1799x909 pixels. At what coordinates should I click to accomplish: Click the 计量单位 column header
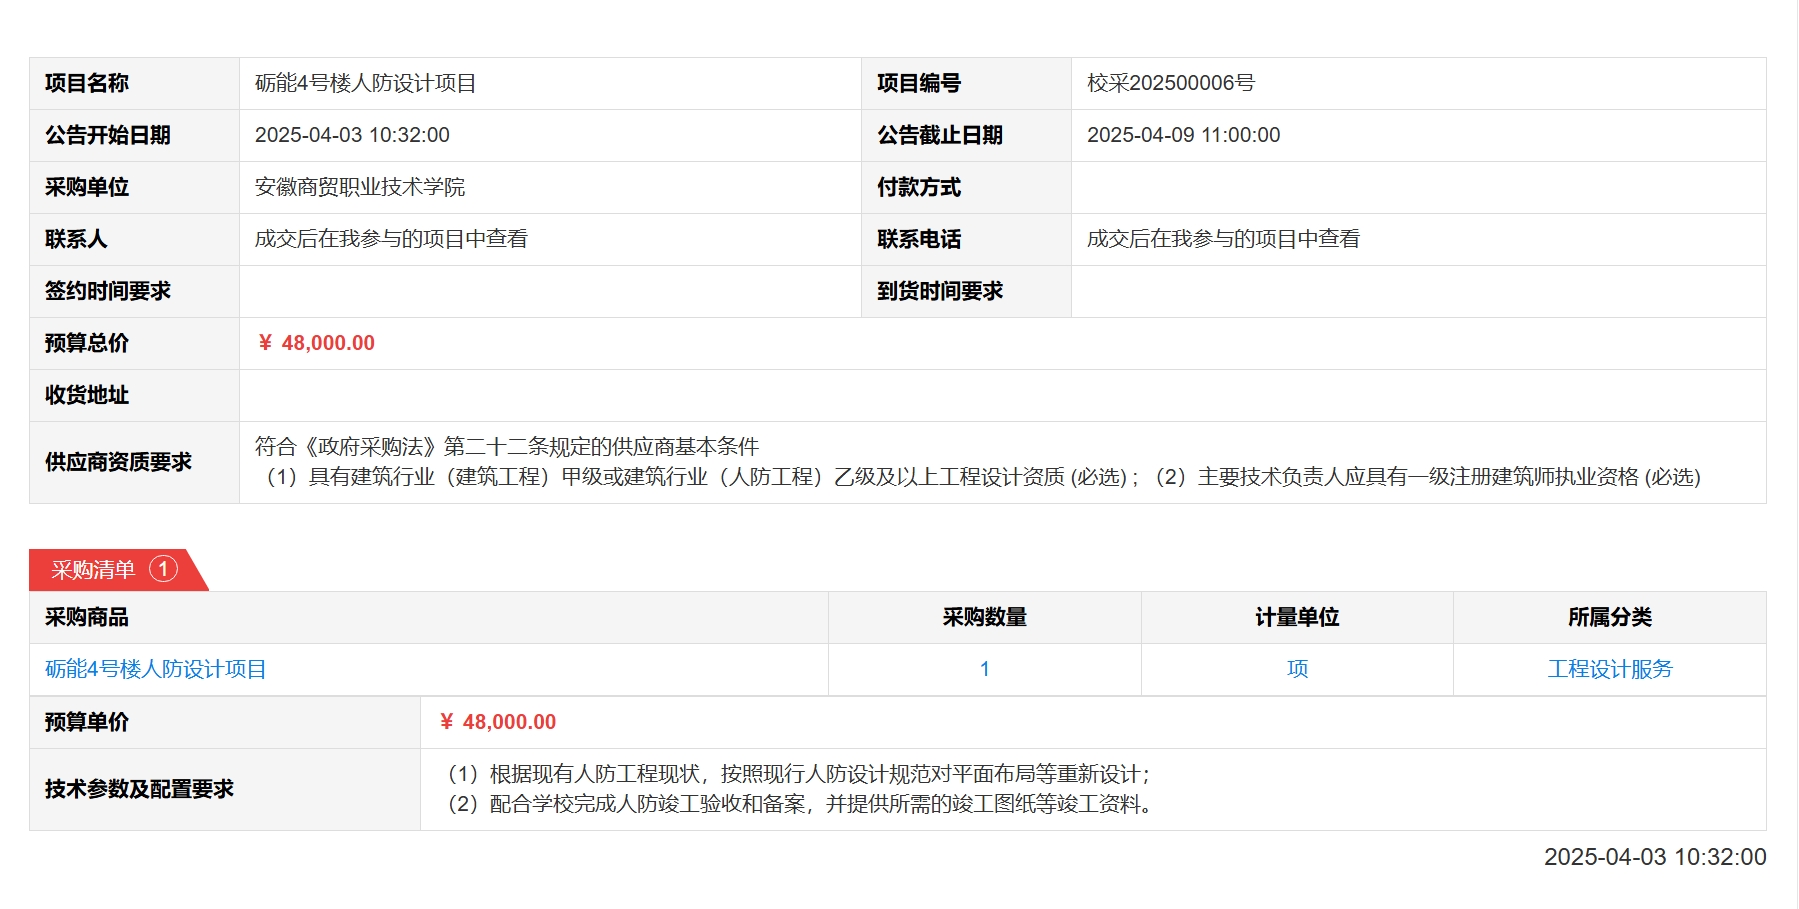[1297, 617]
